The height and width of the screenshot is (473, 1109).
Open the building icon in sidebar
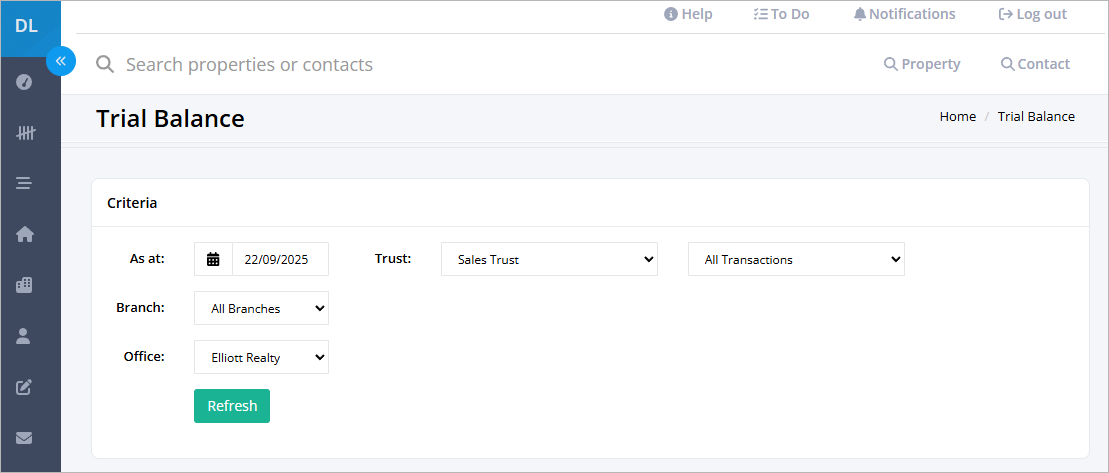click(x=24, y=286)
